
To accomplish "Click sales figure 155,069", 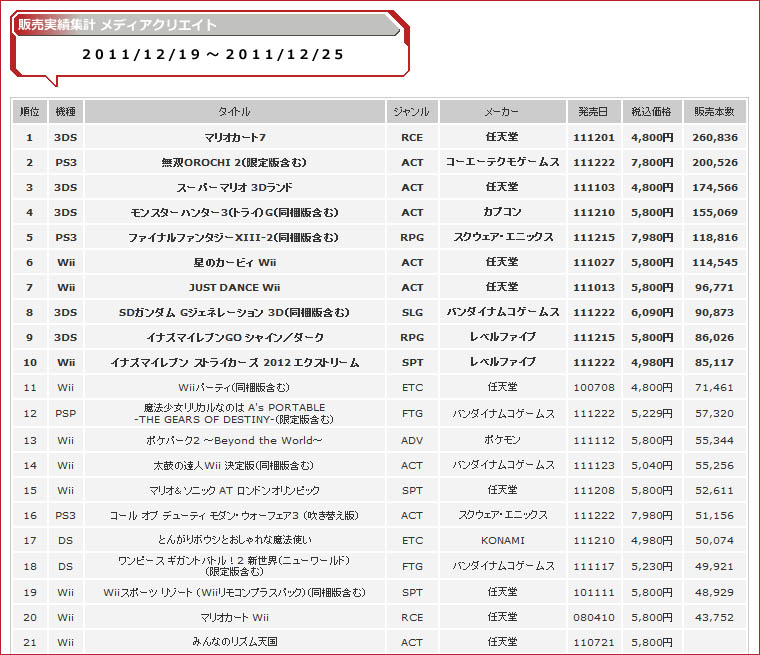I will click(715, 212).
